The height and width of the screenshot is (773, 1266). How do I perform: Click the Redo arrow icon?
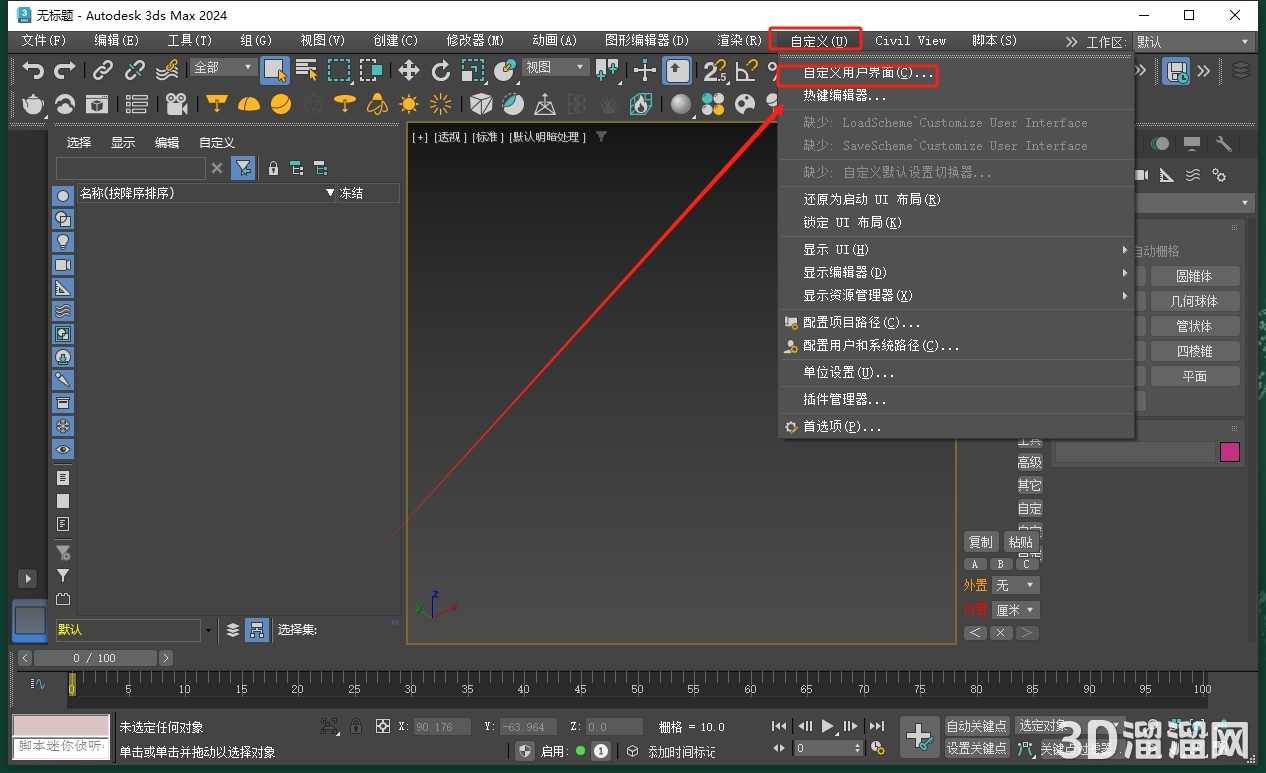coord(65,70)
